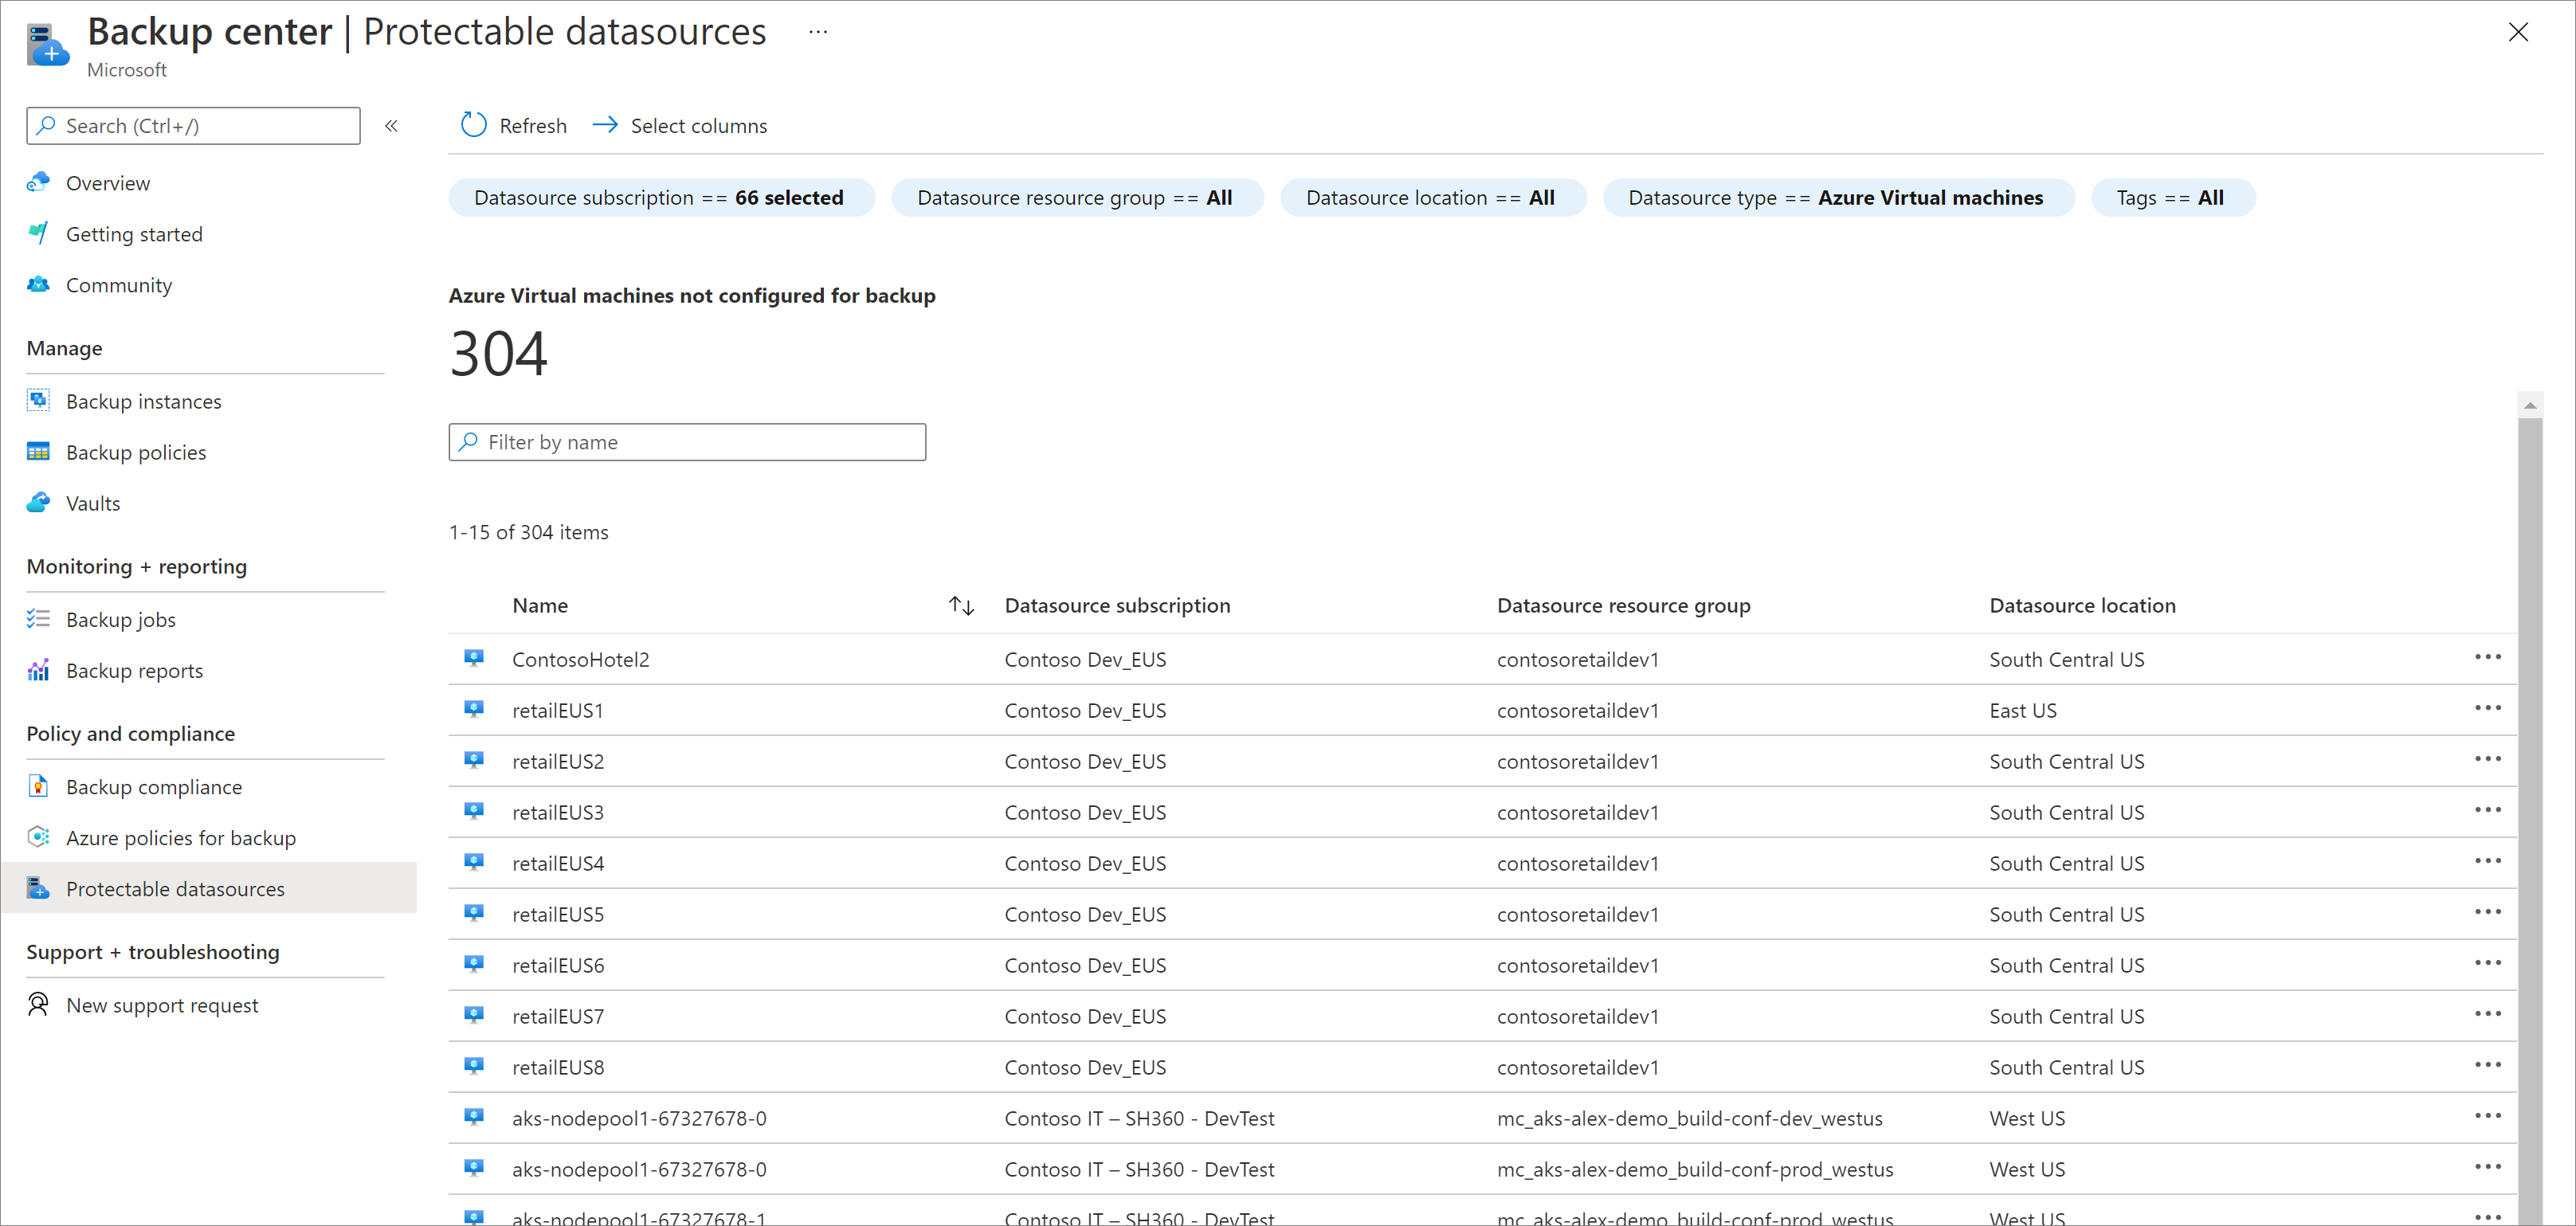Click Azure policies for backup menu
Screen dimensions: 2576x1226
pos(182,838)
